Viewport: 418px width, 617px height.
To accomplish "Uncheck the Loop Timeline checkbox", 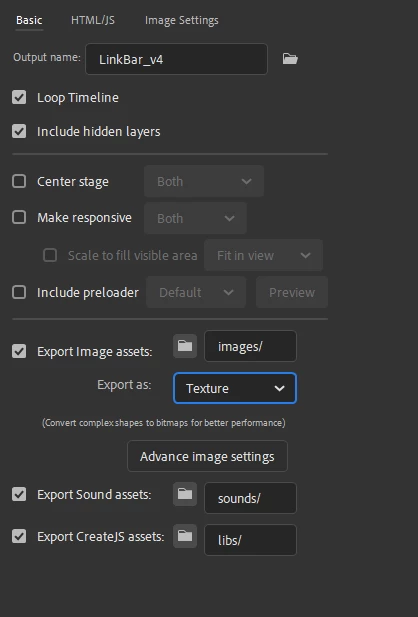I will coord(19,97).
